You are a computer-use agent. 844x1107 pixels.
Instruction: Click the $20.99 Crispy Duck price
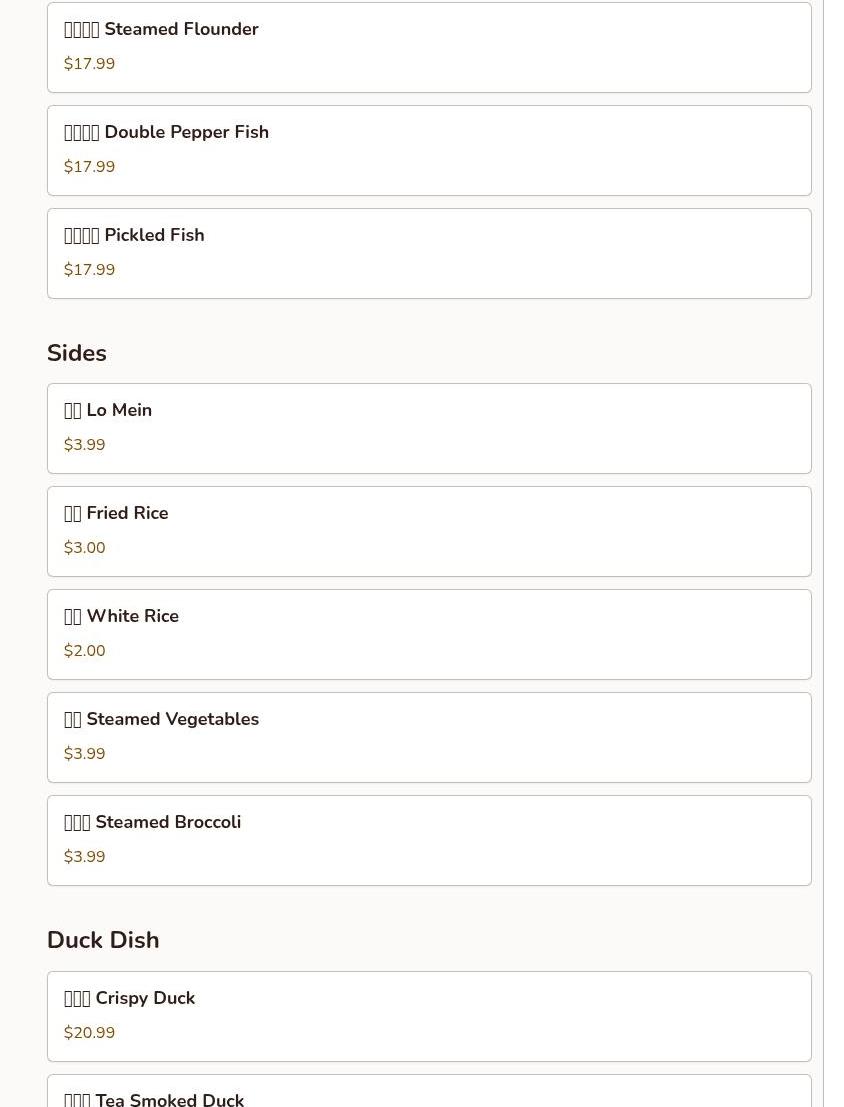coord(90,1033)
